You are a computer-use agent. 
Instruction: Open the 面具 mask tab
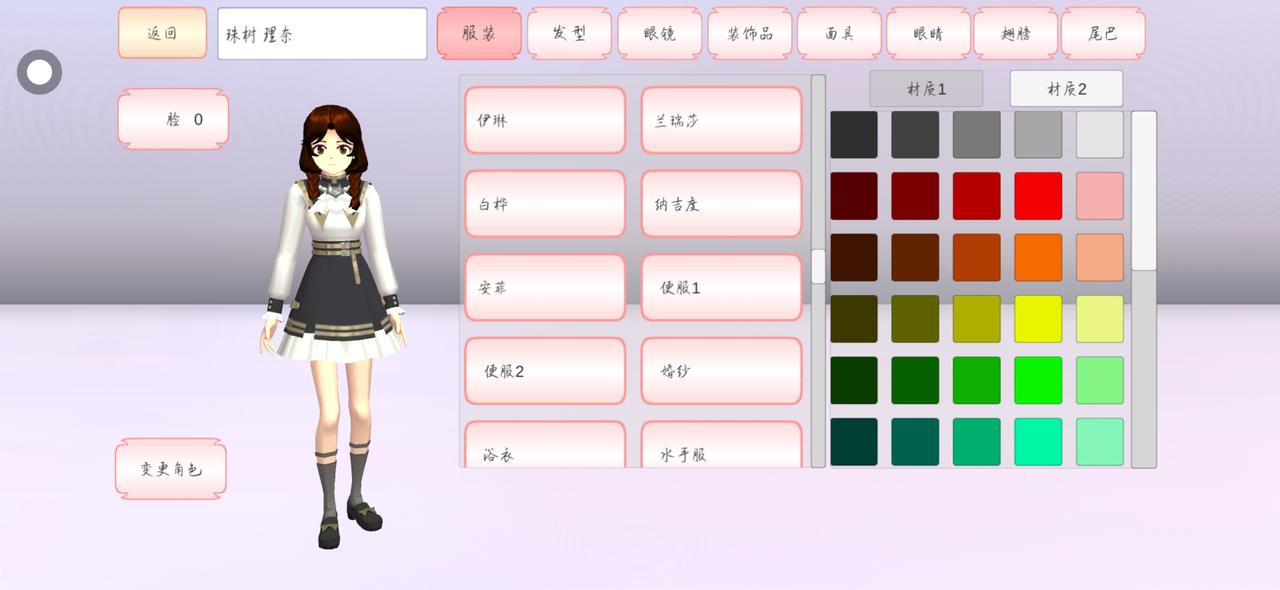click(x=839, y=33)
